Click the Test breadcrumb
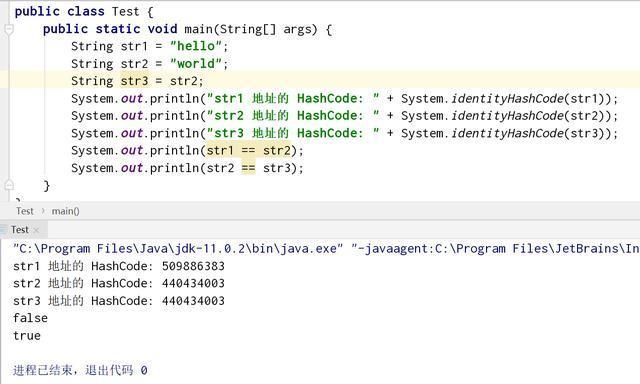 pyautogui.click(x=25, y=211)
